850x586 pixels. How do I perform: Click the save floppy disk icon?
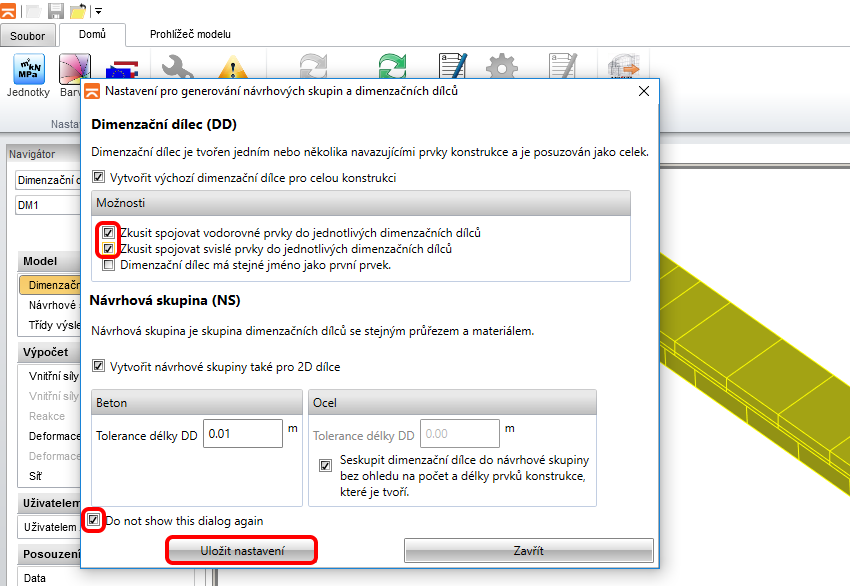pyautogui.click(x=56, y=10)
